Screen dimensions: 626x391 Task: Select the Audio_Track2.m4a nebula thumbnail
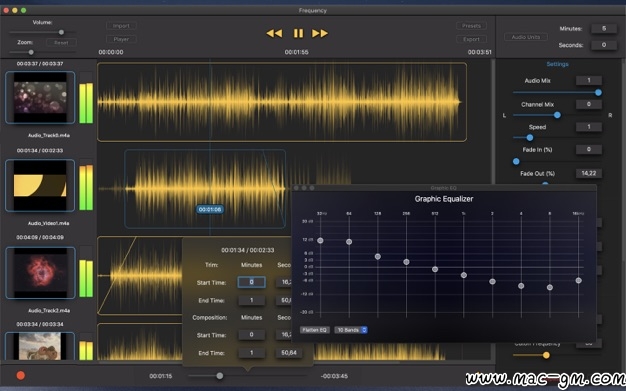click(40, 273)
